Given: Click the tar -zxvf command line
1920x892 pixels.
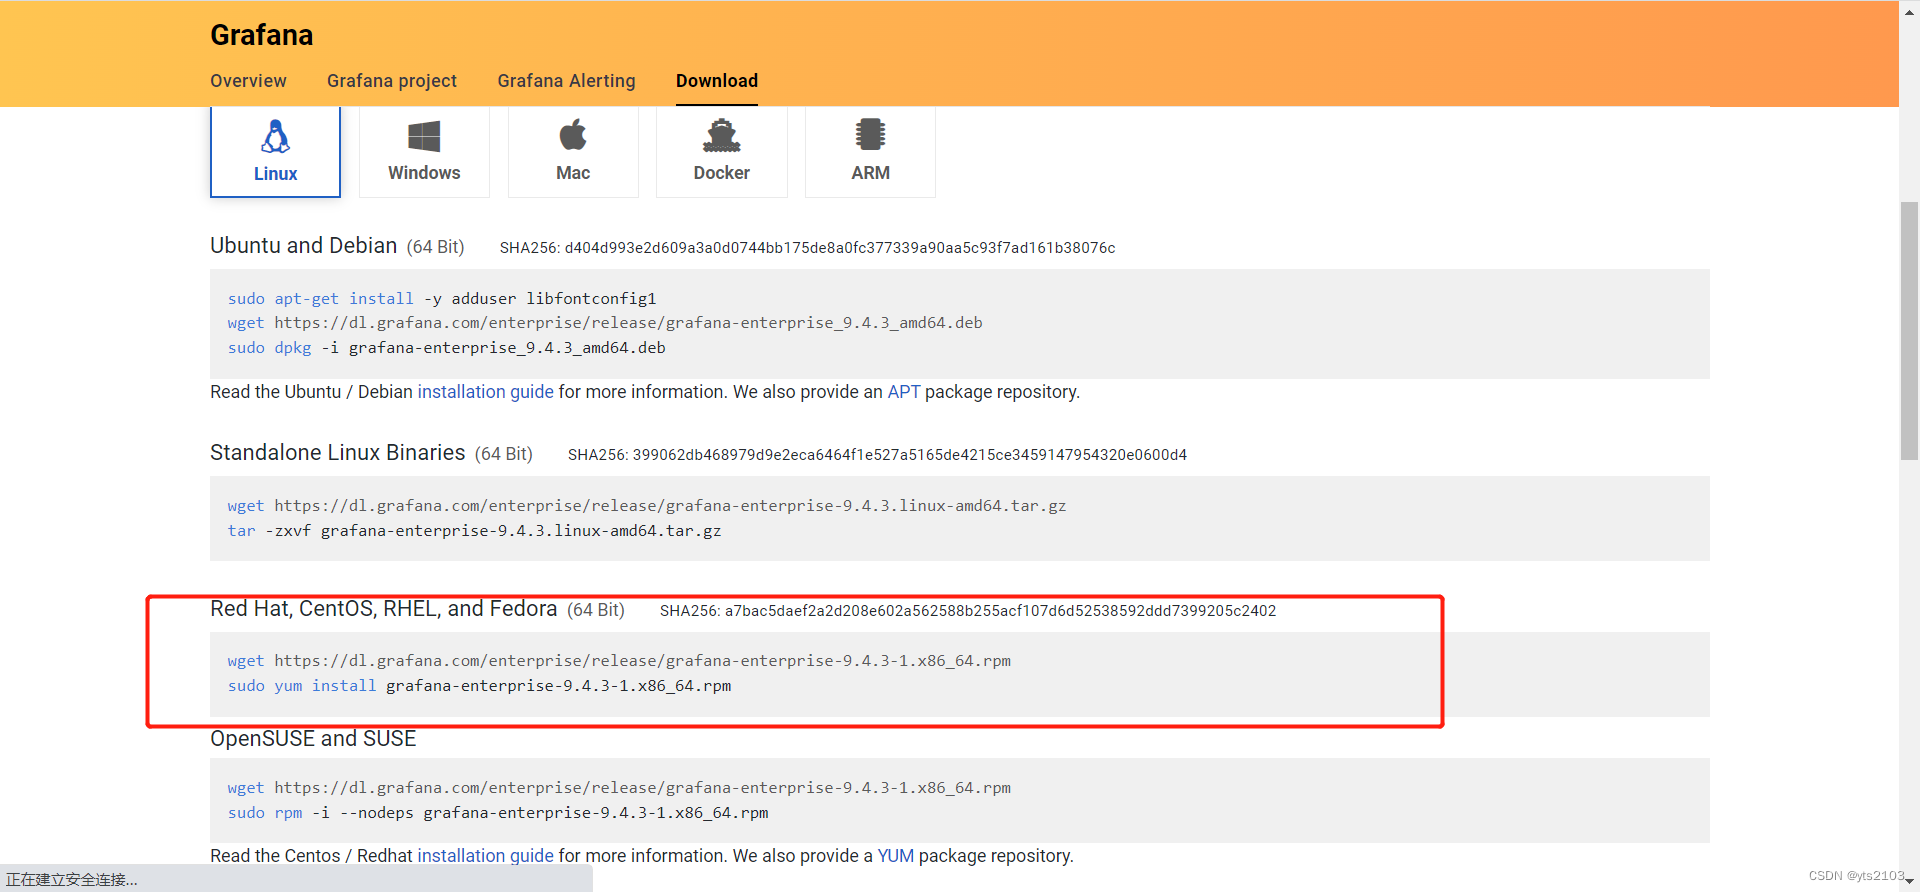Looking at the screenshot, I should (474, 531).
